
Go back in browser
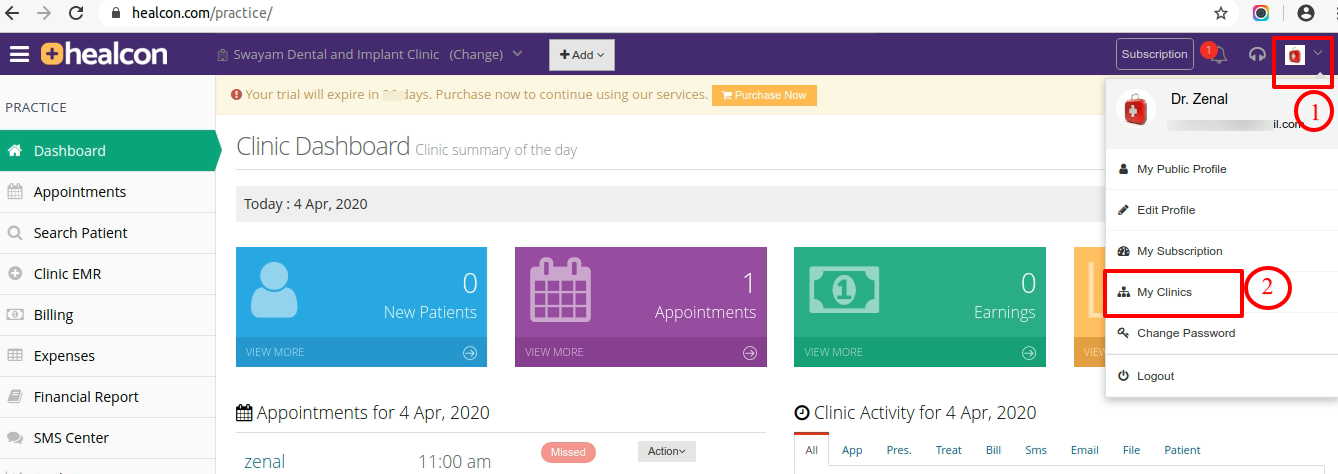click(x=13, y=14)
